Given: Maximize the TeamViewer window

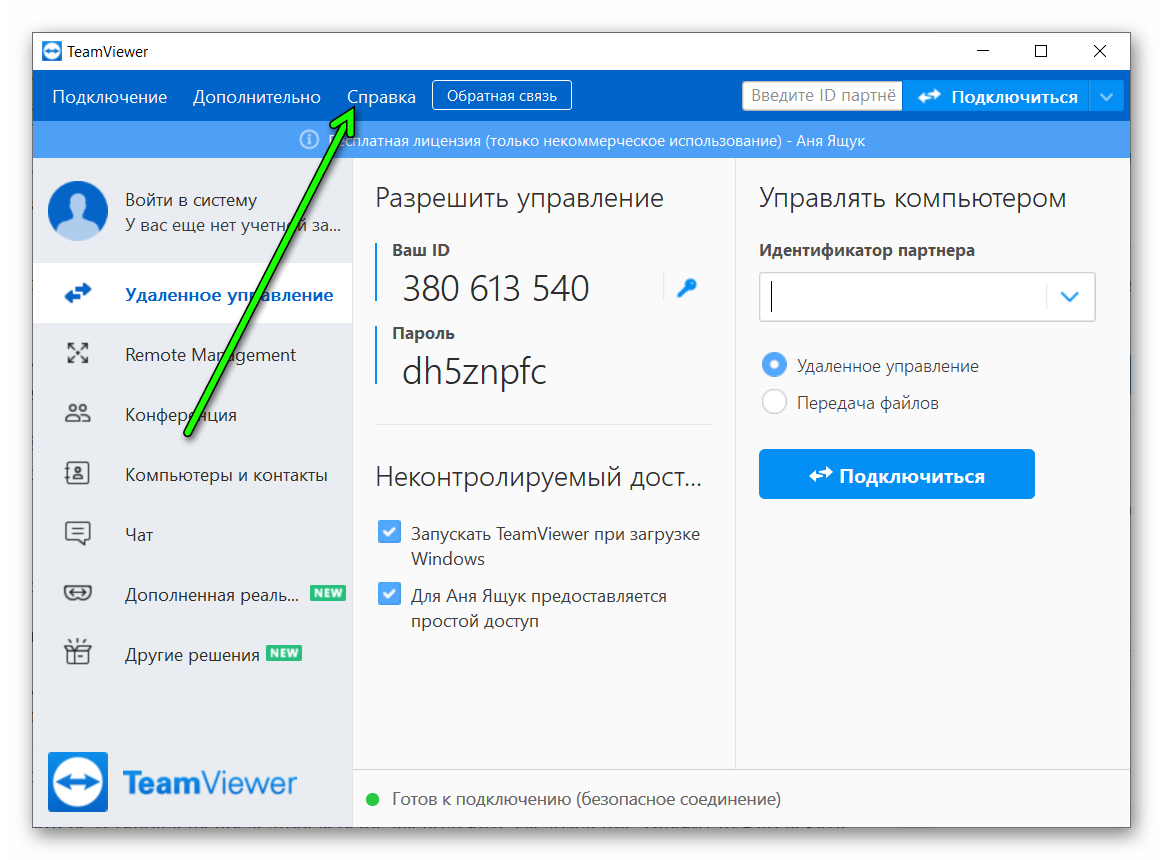Looking at the screenshot, I should coord(1041,50).
